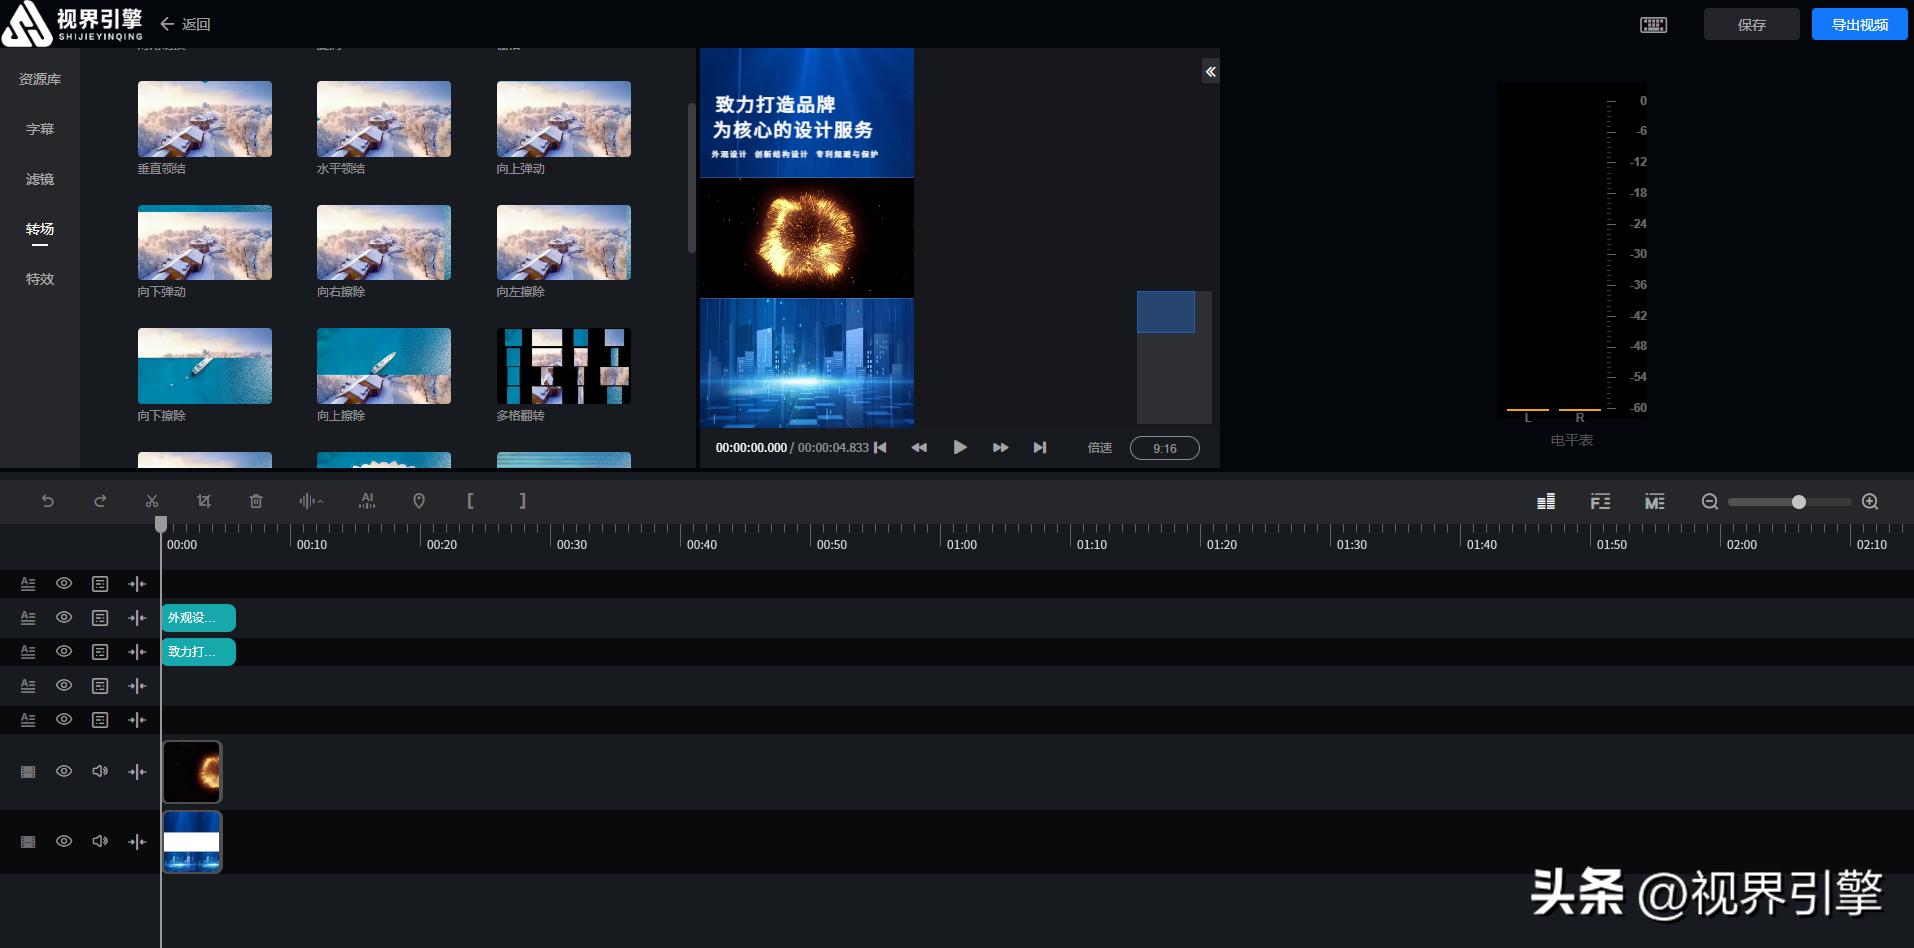Redo the last undone edit
The height and width of the screenshot is (948, 1914).
click(x=100, y=501)
